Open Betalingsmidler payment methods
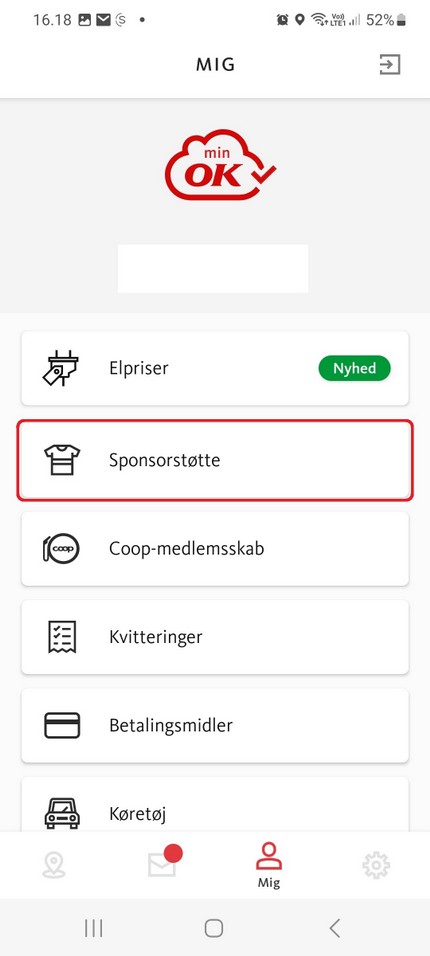The width and height of the screenshot is (430, 956). (215, 726)
